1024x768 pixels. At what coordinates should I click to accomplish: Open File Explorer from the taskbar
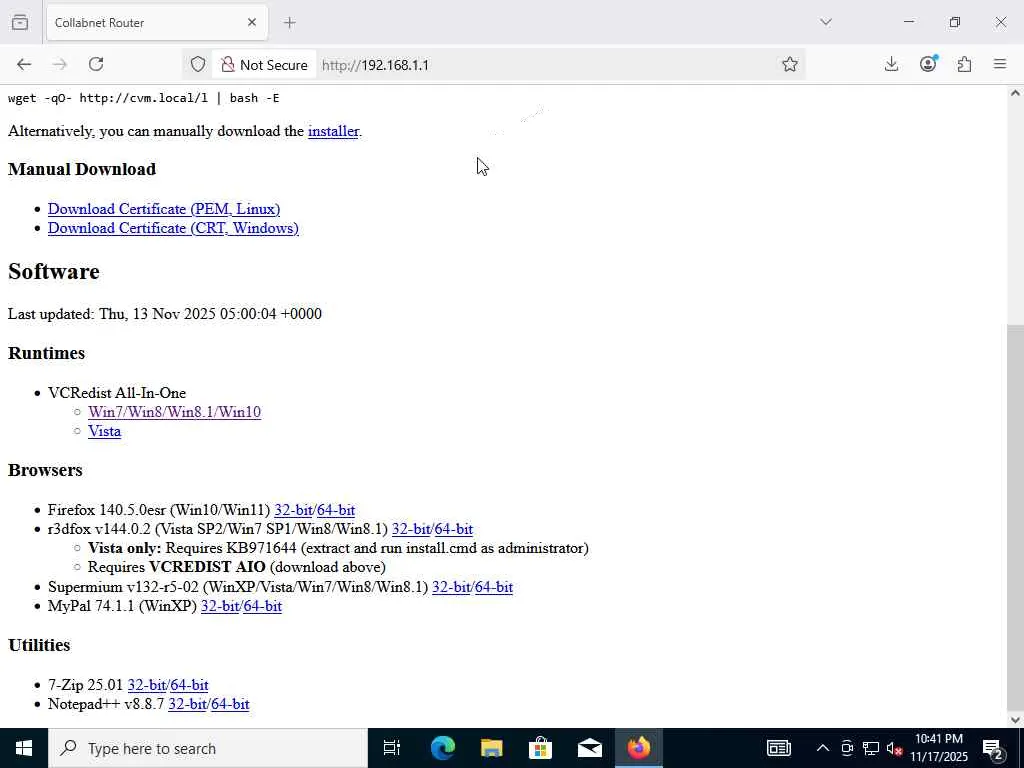[491, 748]
